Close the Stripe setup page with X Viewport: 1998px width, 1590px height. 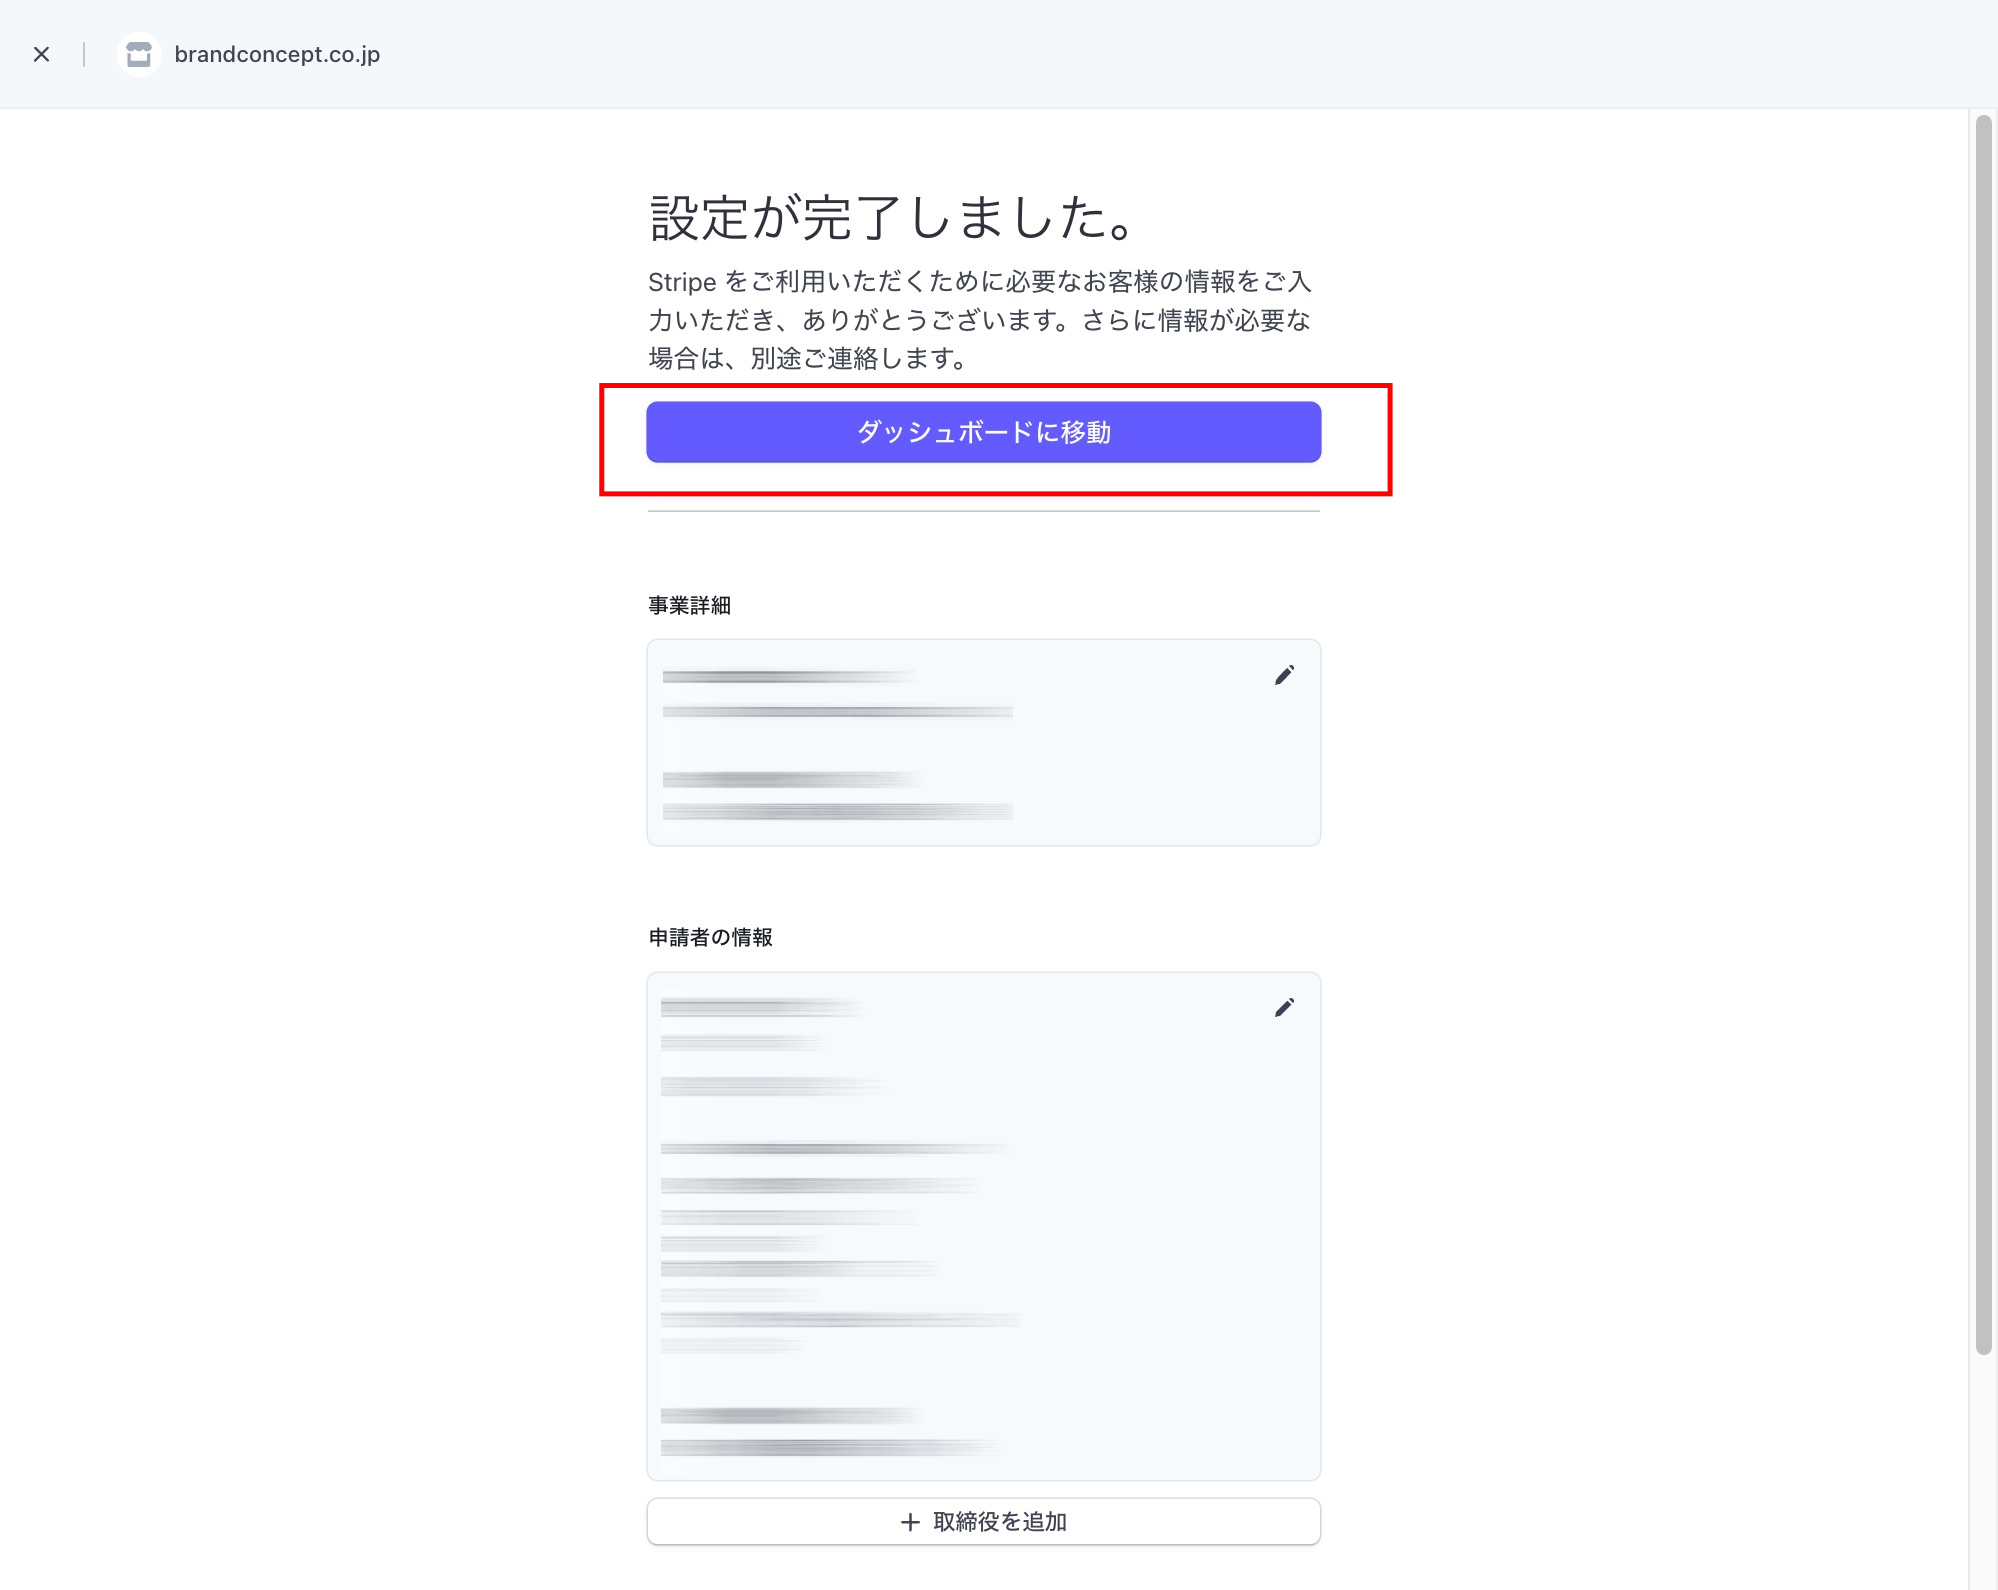click(x=41, y=54)
